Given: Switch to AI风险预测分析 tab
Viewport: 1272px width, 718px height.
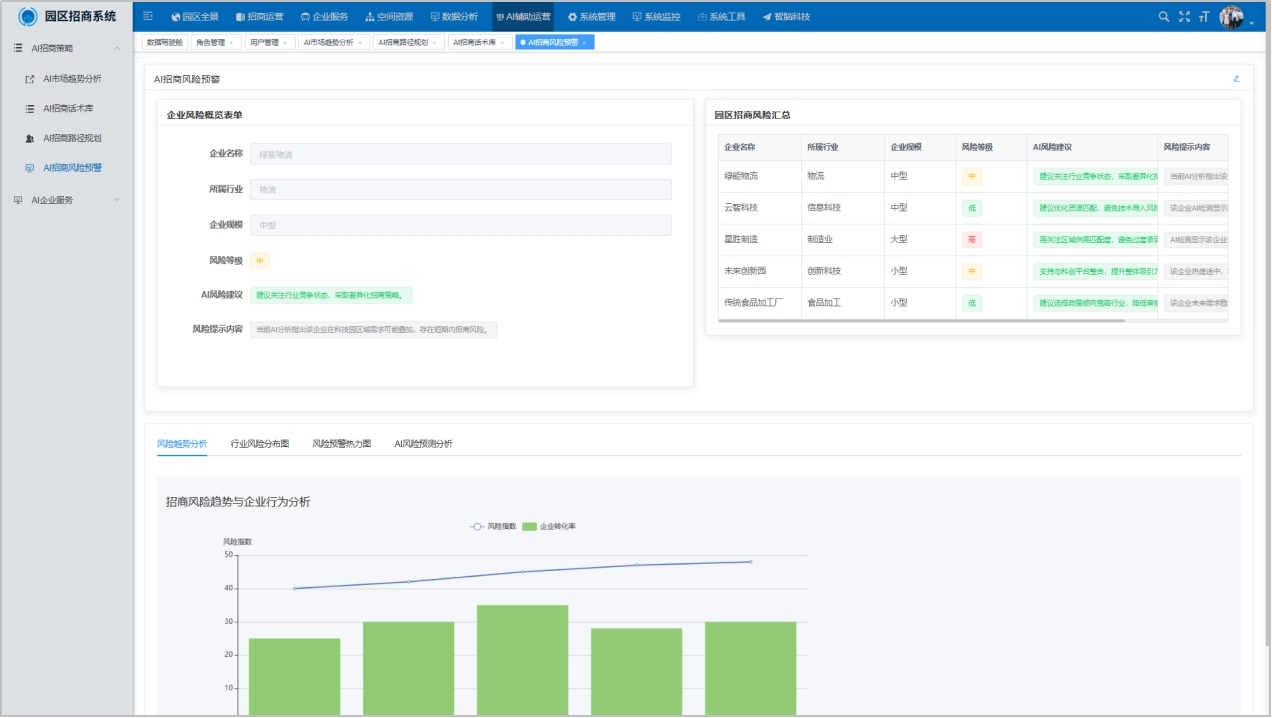Looking at the screenshot, I should pos(423,443).
